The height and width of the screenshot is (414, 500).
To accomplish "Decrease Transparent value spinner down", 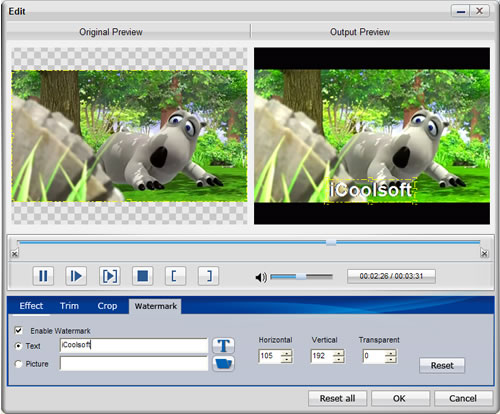I will 391,360.
